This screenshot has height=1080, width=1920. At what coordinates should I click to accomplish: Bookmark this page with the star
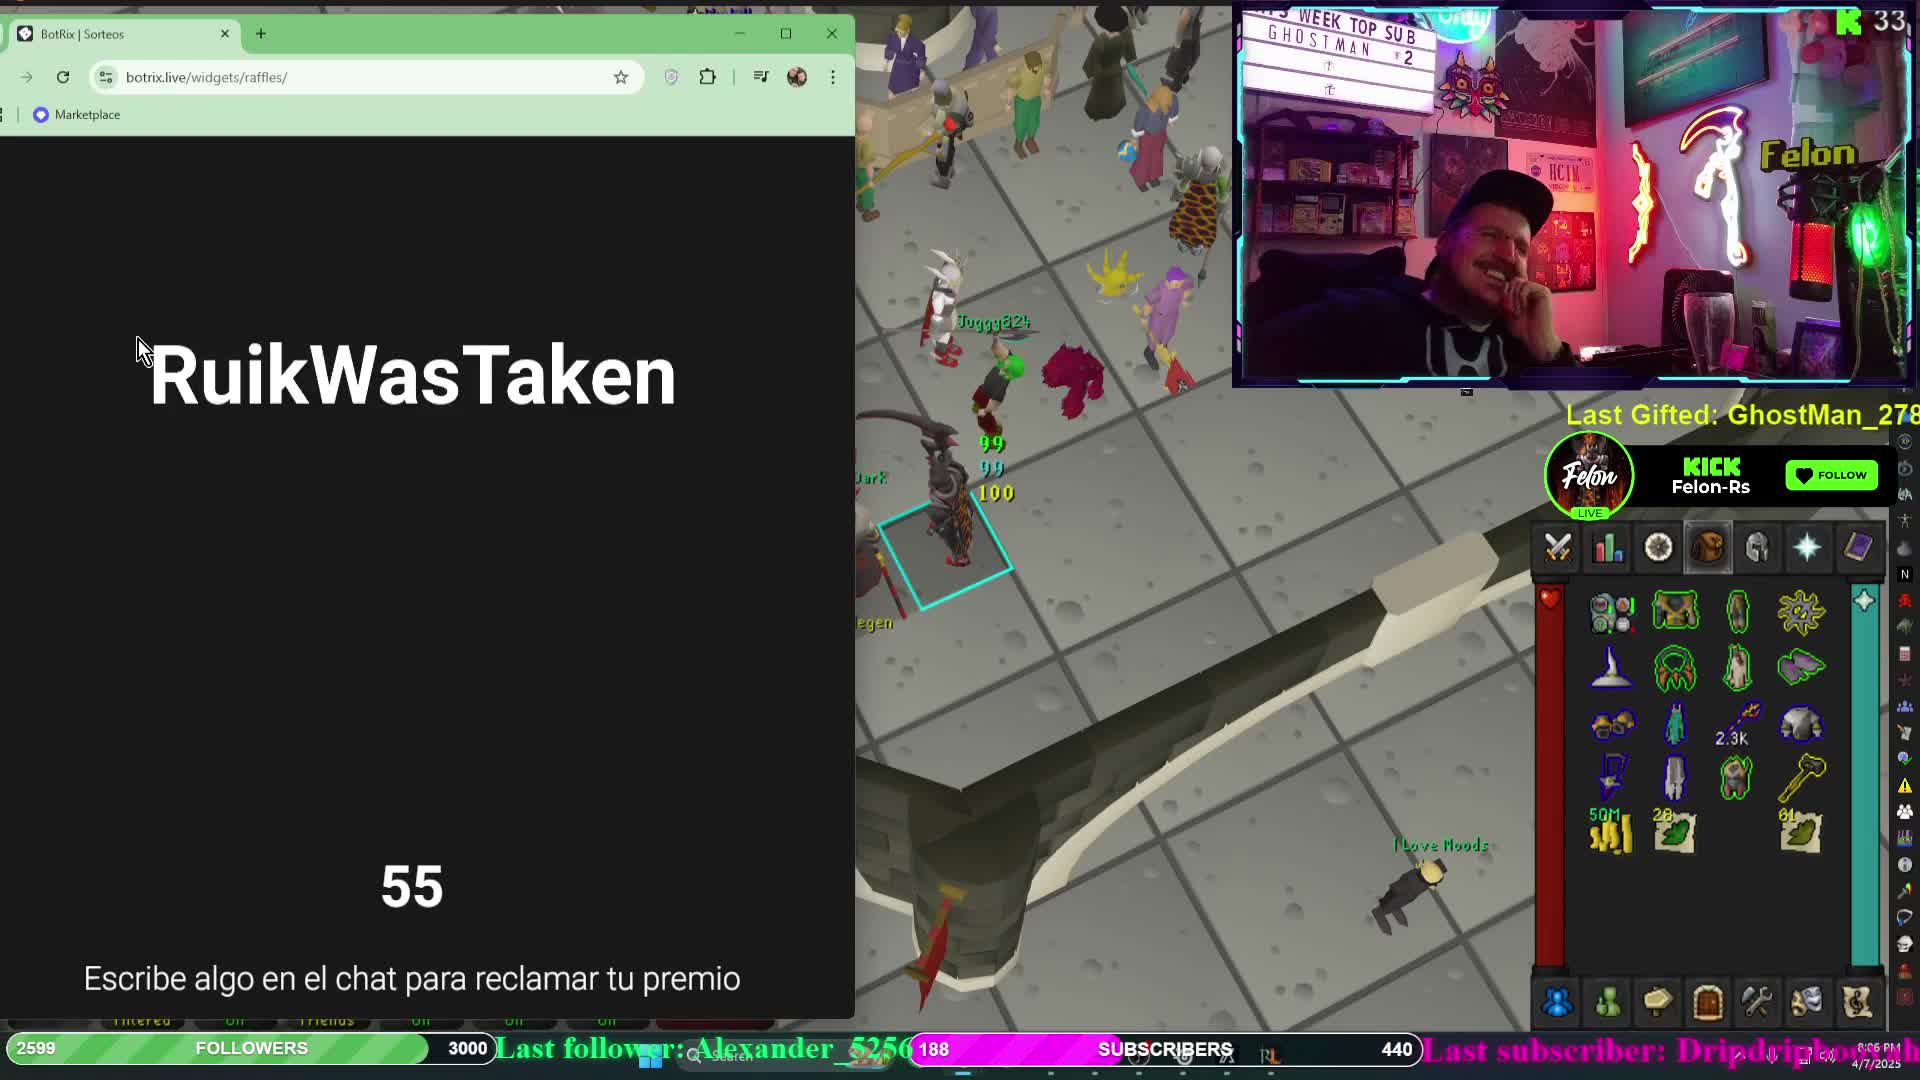(x=621, y=77)
